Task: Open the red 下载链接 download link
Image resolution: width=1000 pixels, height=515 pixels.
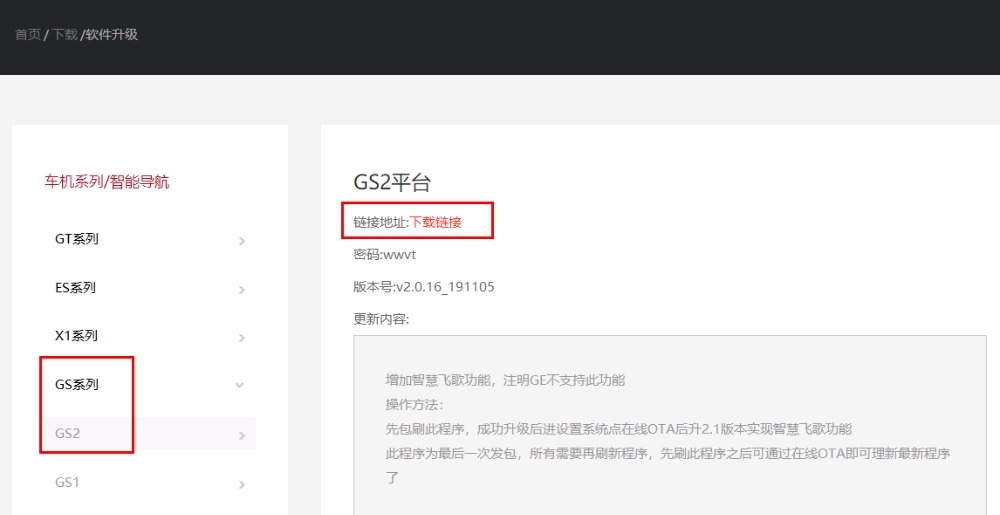Action: [x=436, y=222]
